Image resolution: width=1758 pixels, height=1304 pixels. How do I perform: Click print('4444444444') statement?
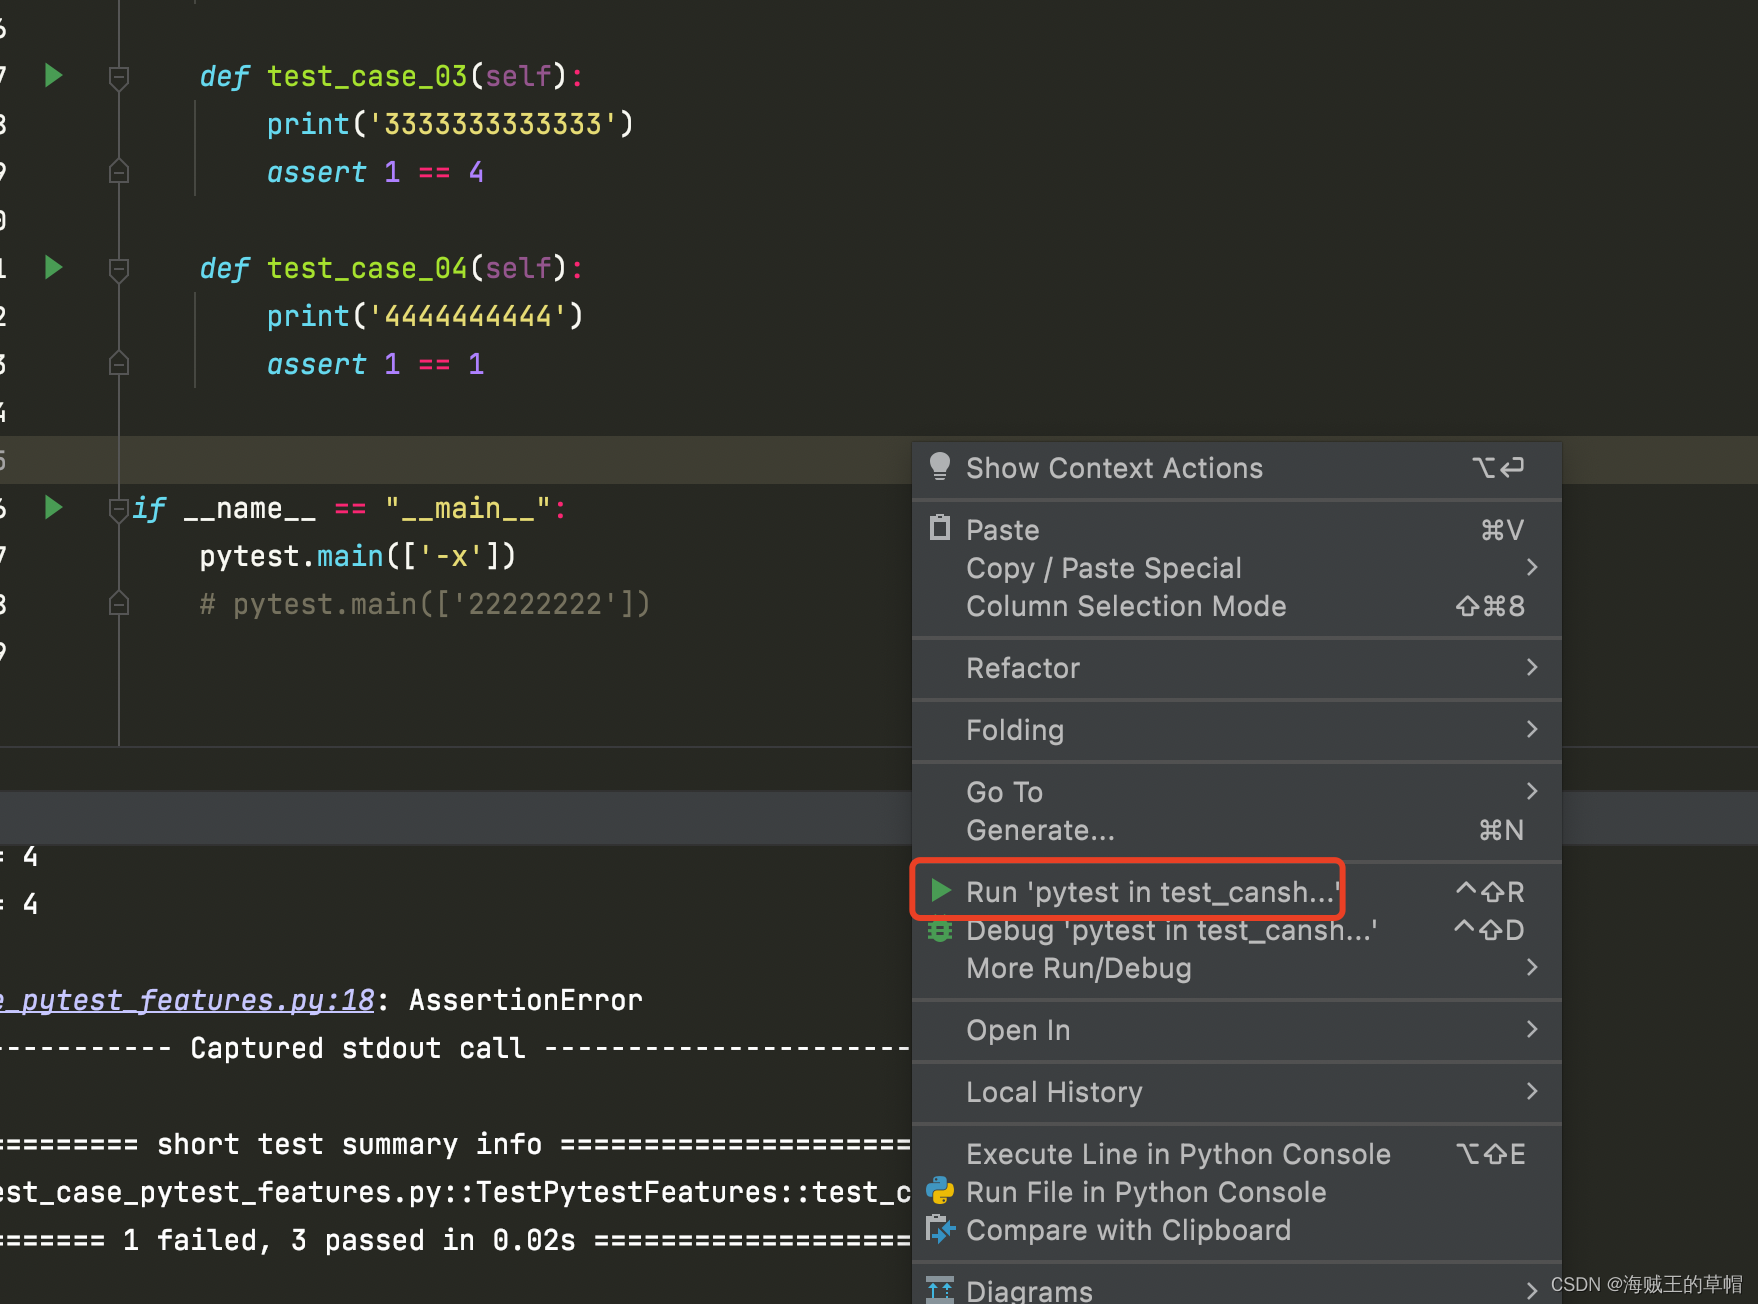click(425, 316)
